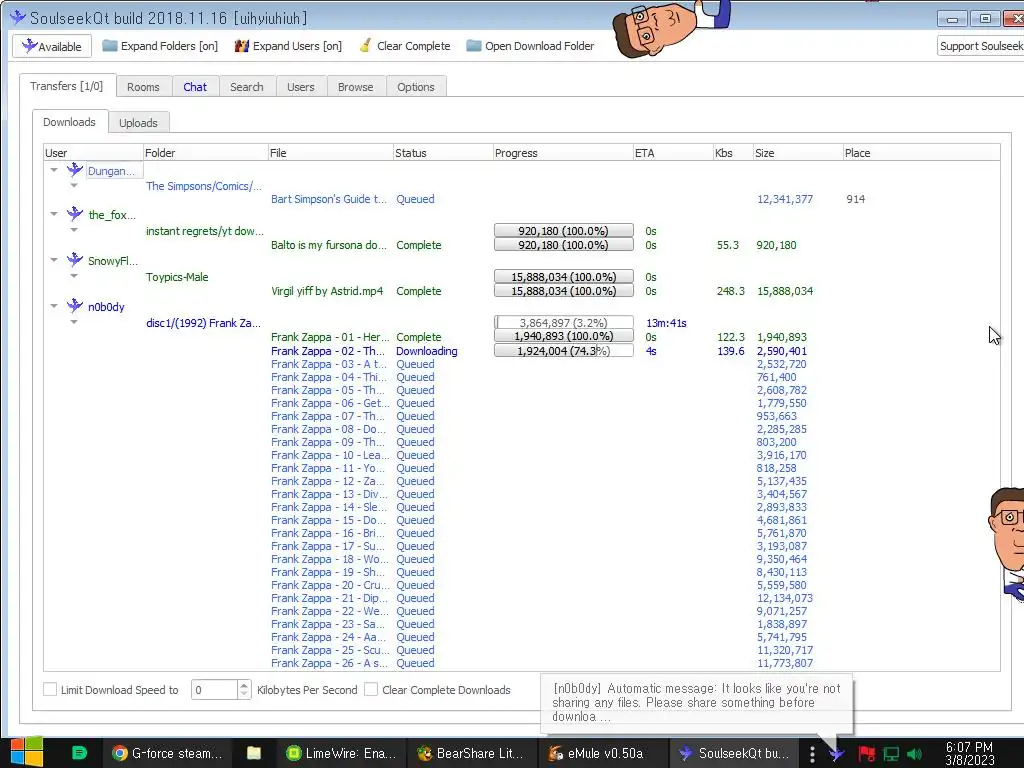
Task: Sort by the Place column header
Action: tap(921, 153)
